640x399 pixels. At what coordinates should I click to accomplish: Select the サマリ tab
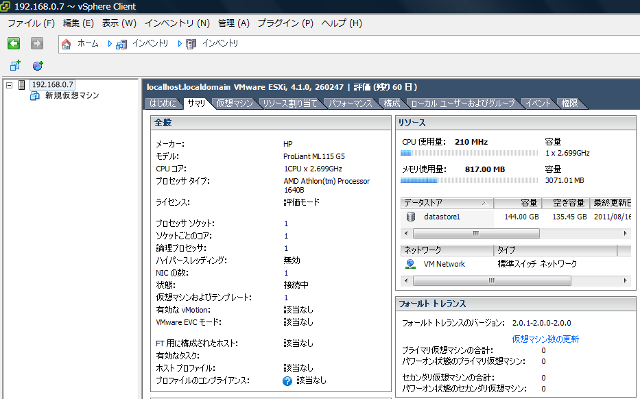[197, 104]
